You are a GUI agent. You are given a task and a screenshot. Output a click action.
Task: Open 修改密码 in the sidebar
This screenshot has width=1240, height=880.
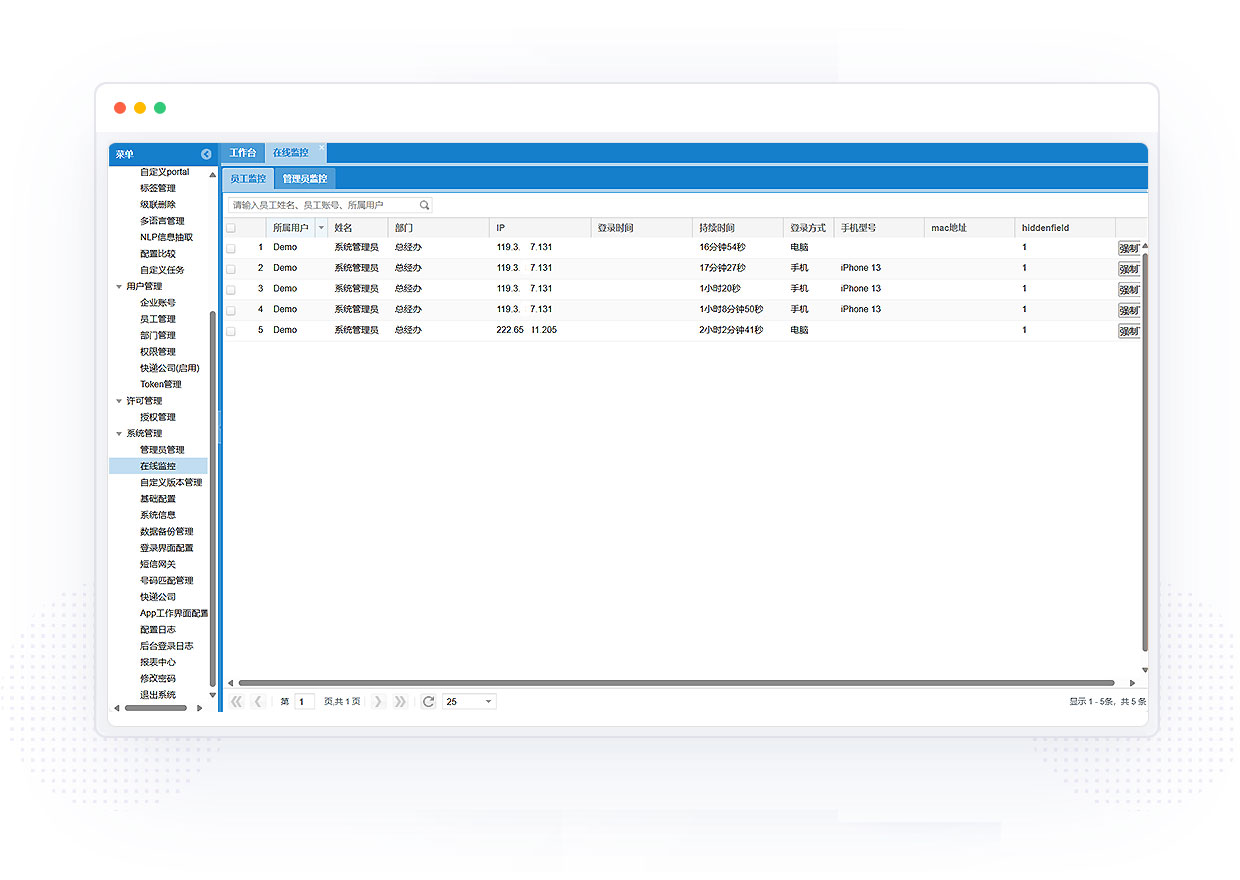[158, 679]
